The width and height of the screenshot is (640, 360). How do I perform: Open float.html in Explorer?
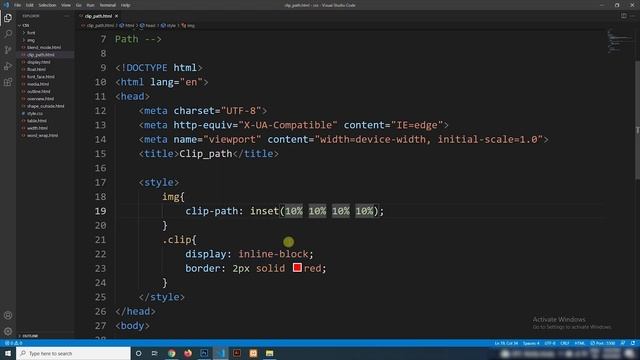click(36, 69)
